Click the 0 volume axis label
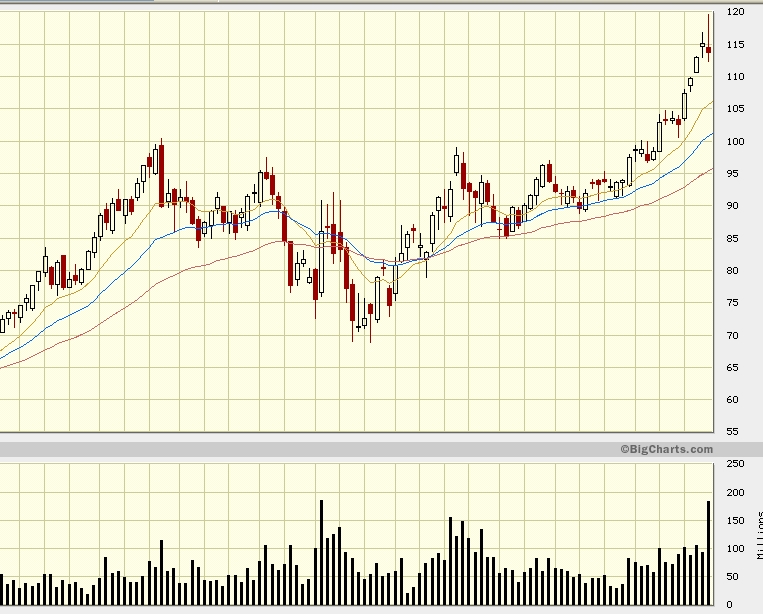 (729, 604)
